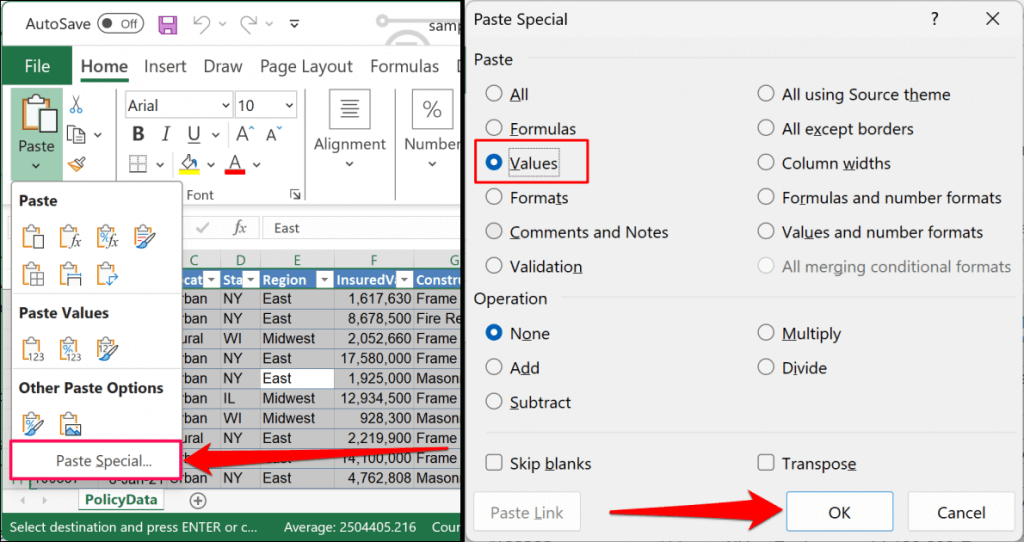Check the Transpose option

pos(766,464)
